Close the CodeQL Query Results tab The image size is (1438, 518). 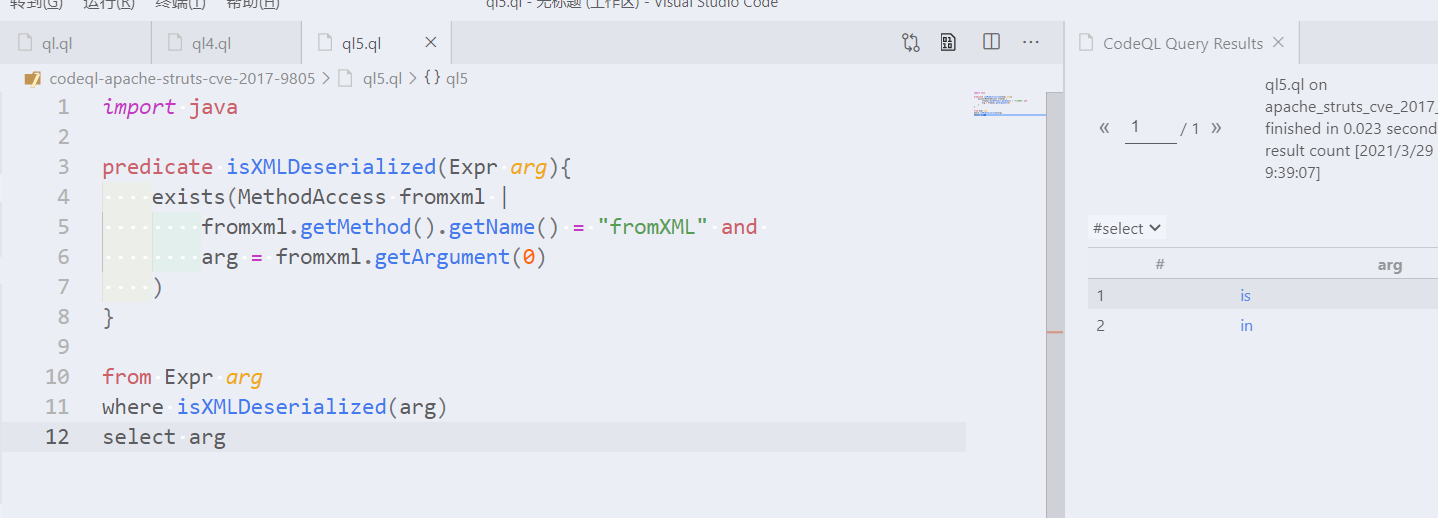(1278, 43)
